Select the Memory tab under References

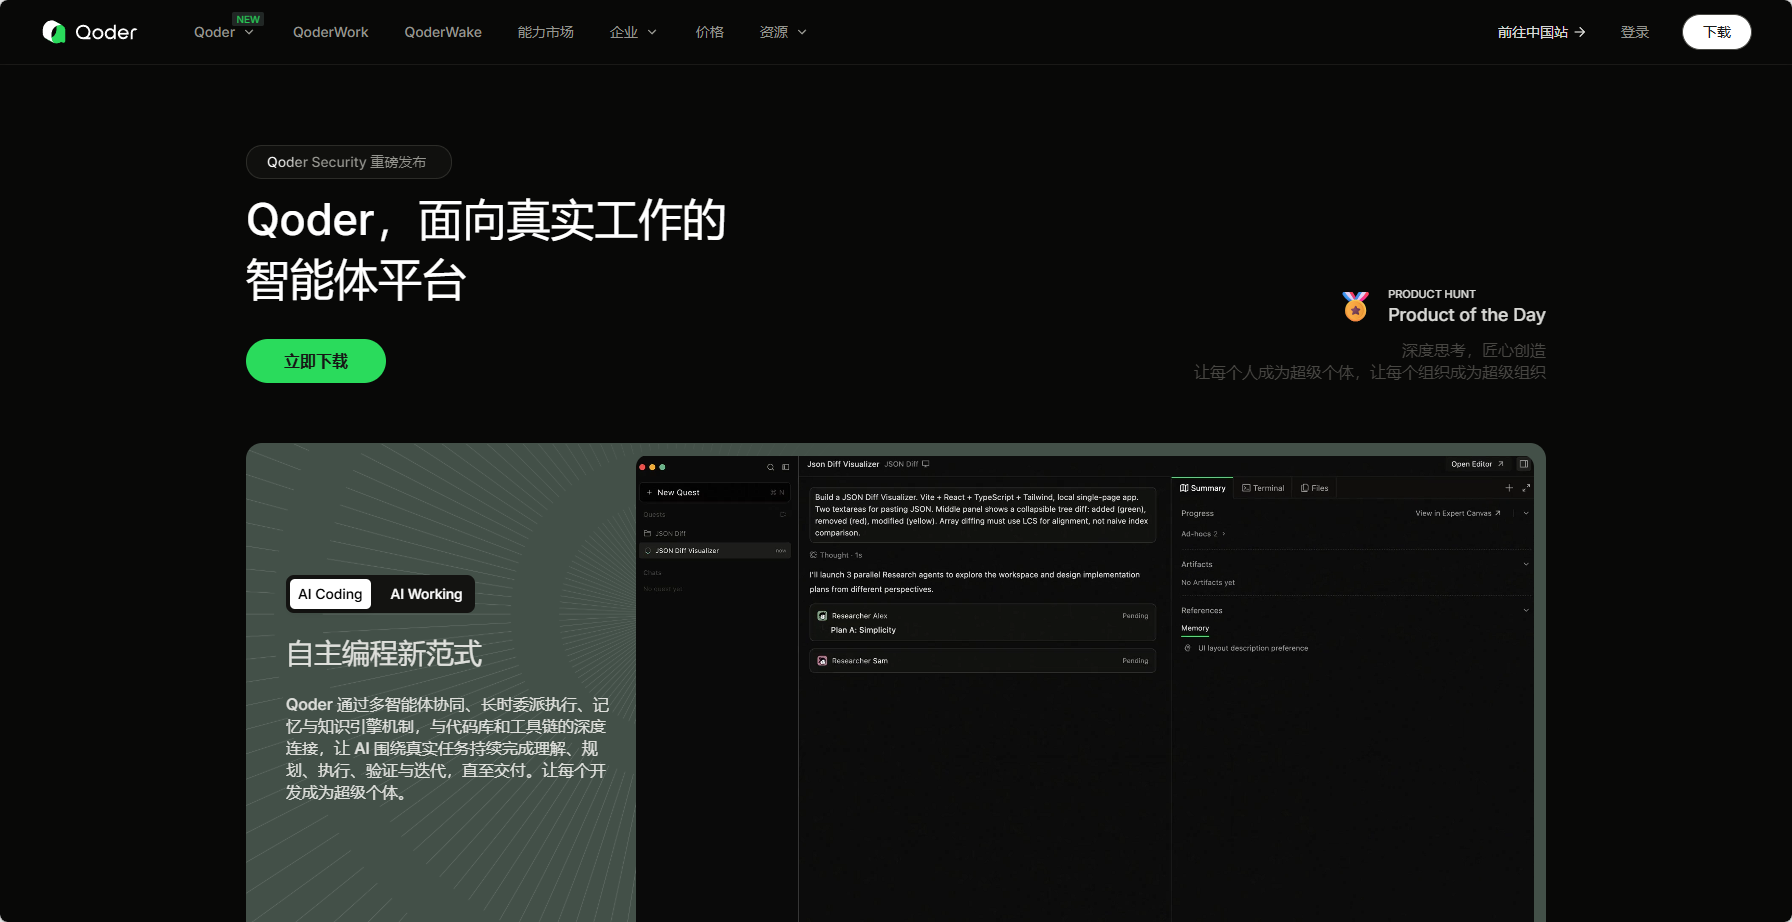[1195, 629]
